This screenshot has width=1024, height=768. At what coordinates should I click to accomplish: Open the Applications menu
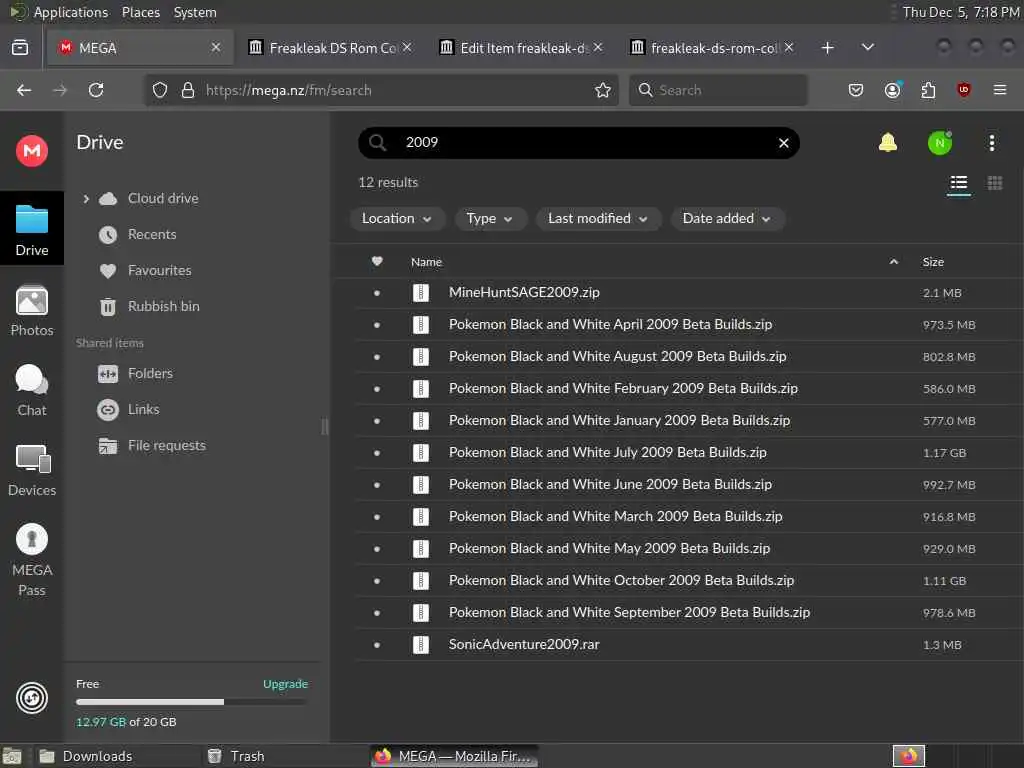(x=71, y=12)
